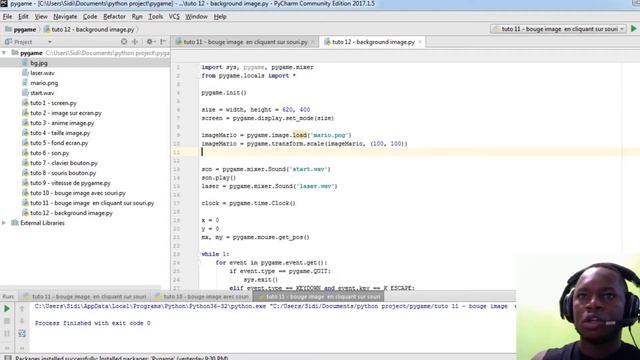The image size is (640, 360).
Task: Open the View menu
Action: click(41, 17)
